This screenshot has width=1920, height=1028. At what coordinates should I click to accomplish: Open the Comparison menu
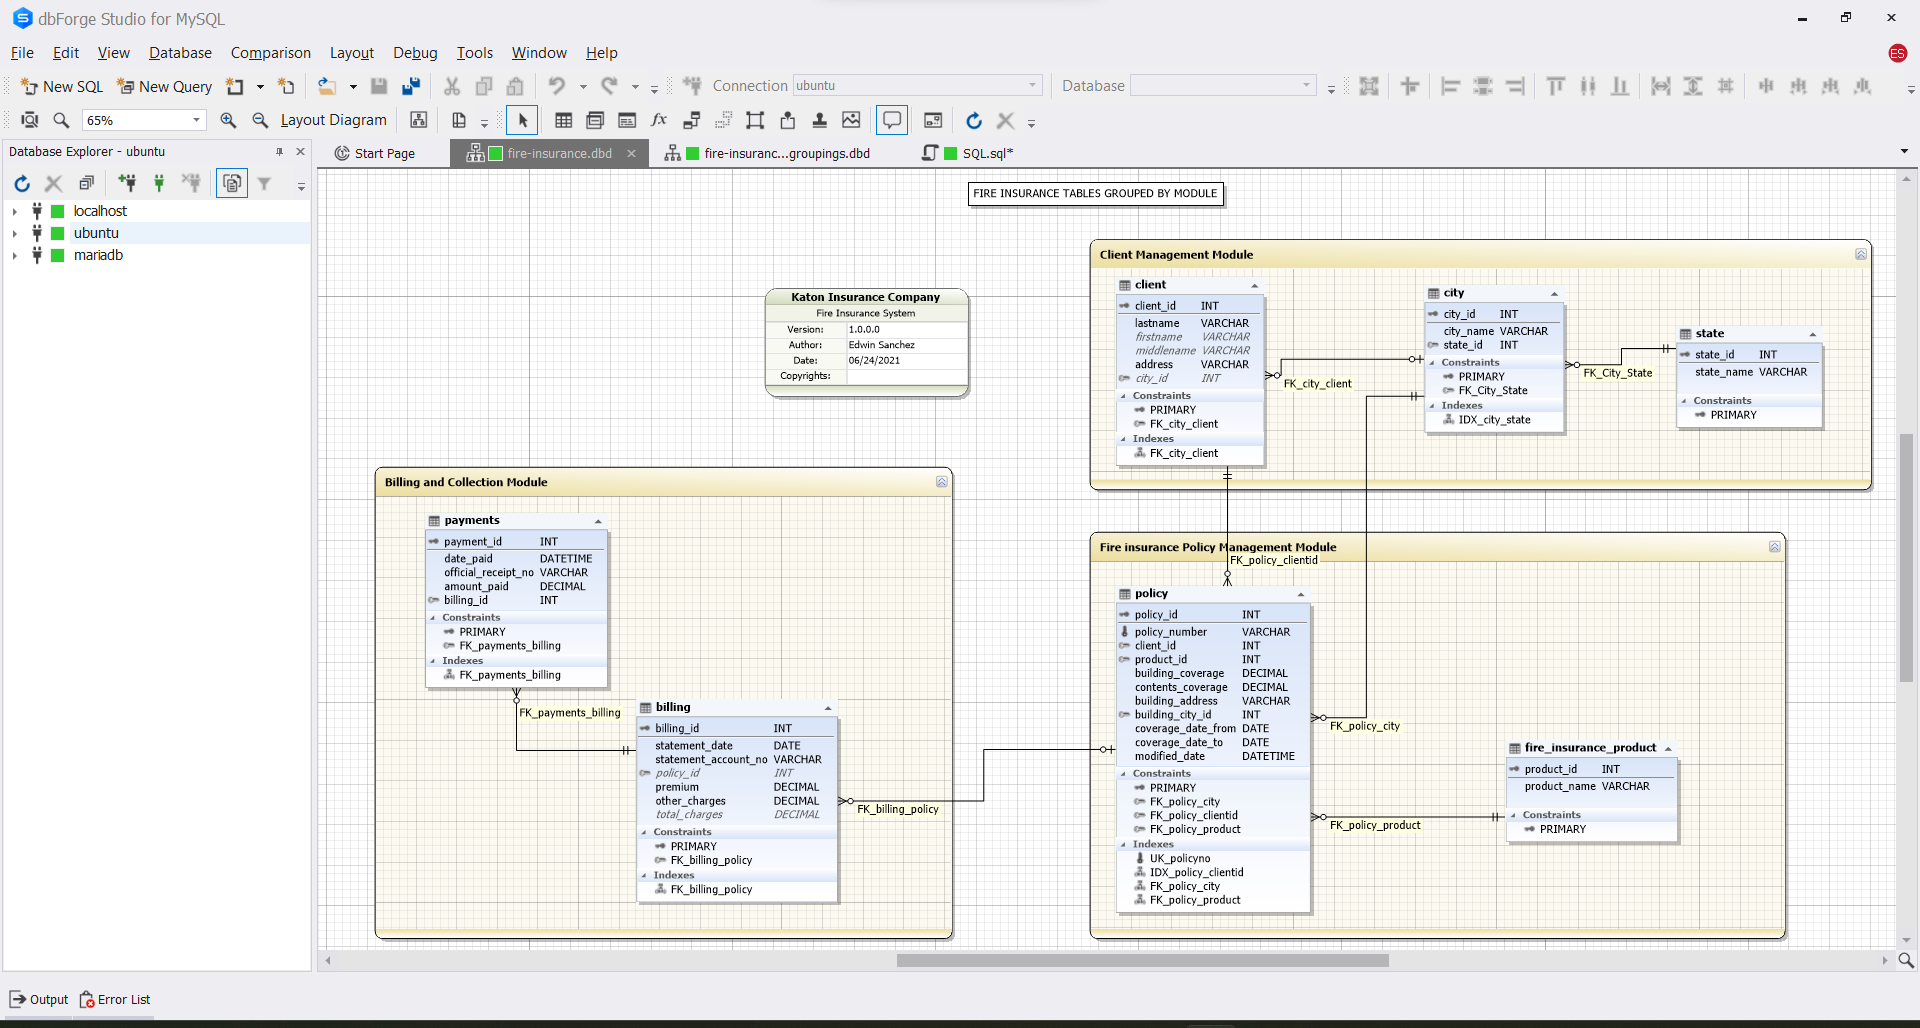pyautogui.click(x=270, y=53)
